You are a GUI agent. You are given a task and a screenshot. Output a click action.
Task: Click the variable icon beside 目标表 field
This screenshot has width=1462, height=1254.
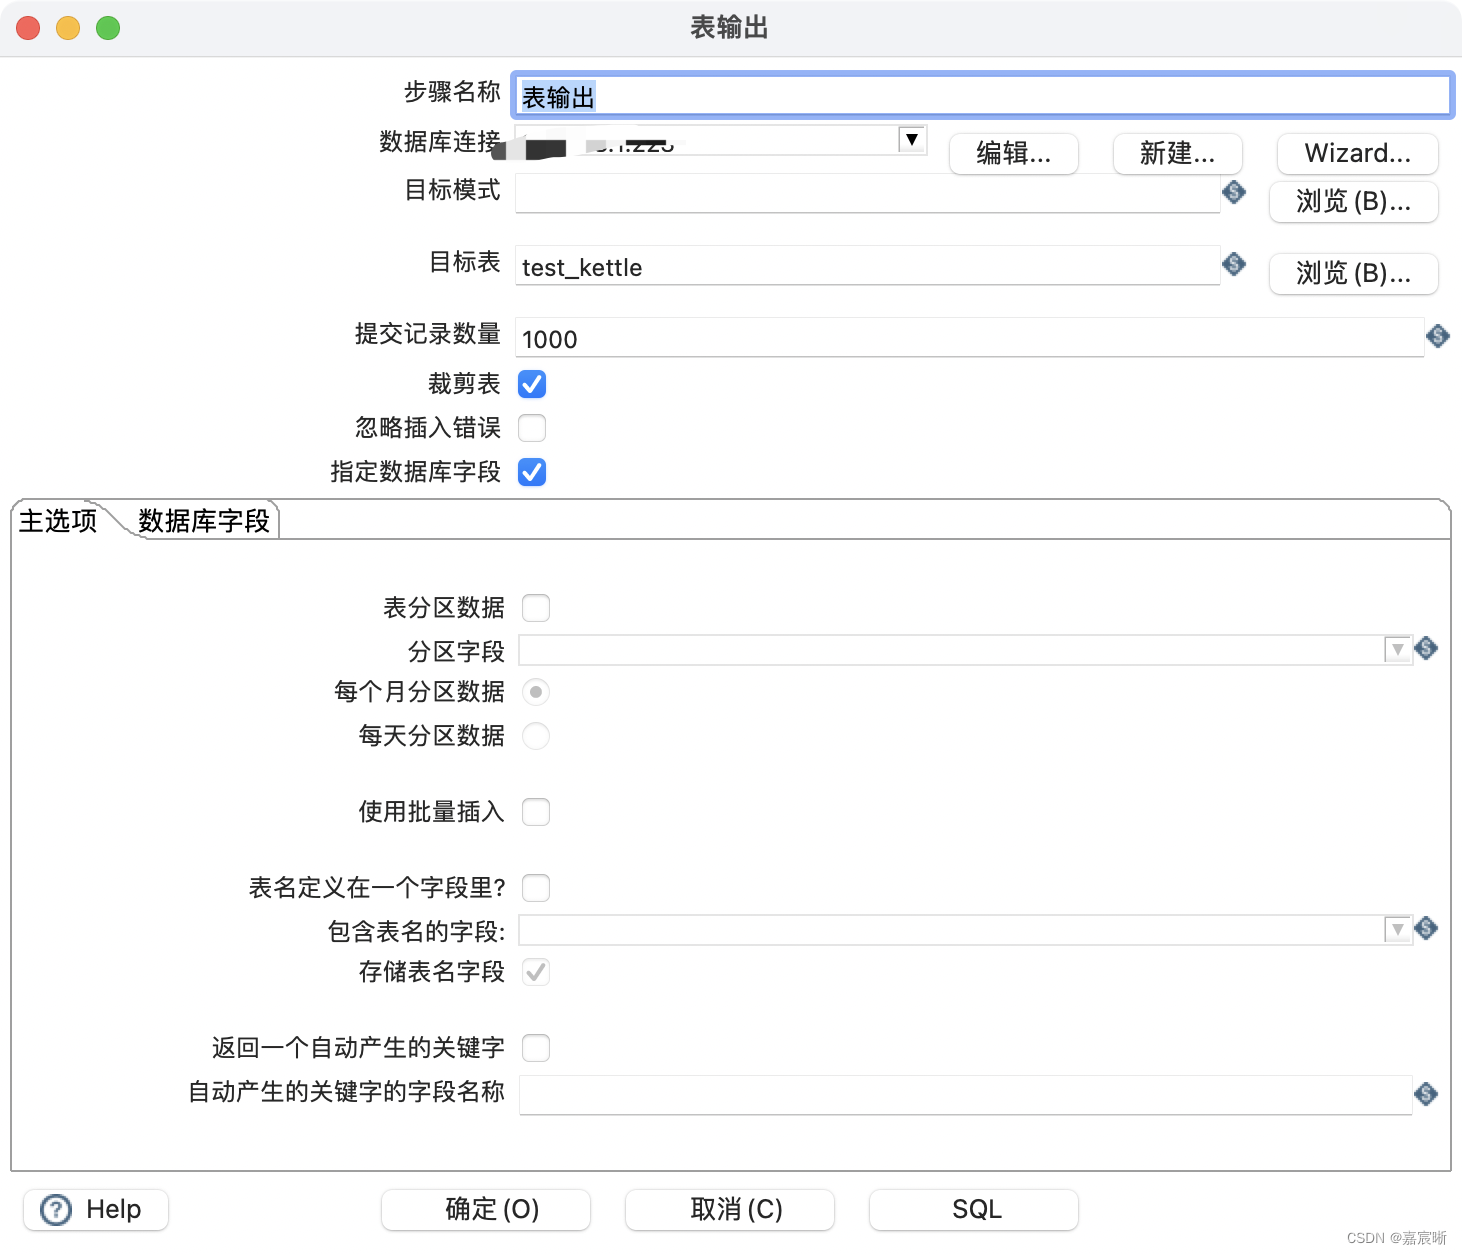pos(1233,264)
